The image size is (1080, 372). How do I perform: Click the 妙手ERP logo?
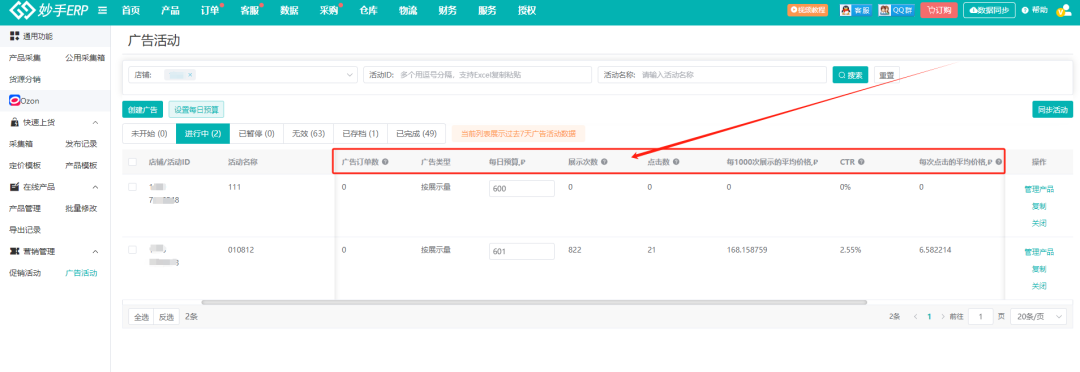coord(48,10)
